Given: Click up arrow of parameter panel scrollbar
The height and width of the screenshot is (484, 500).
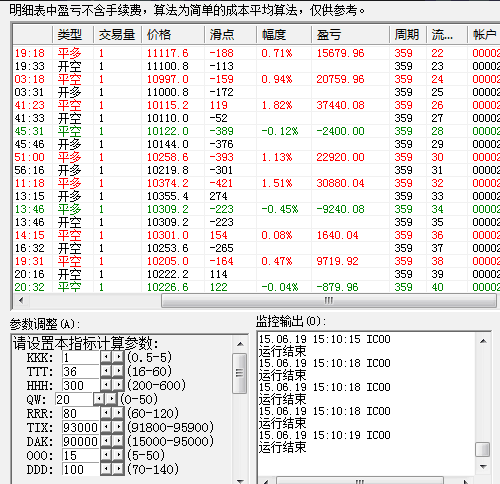Looking at the screenshot, I should coord(240,344).
